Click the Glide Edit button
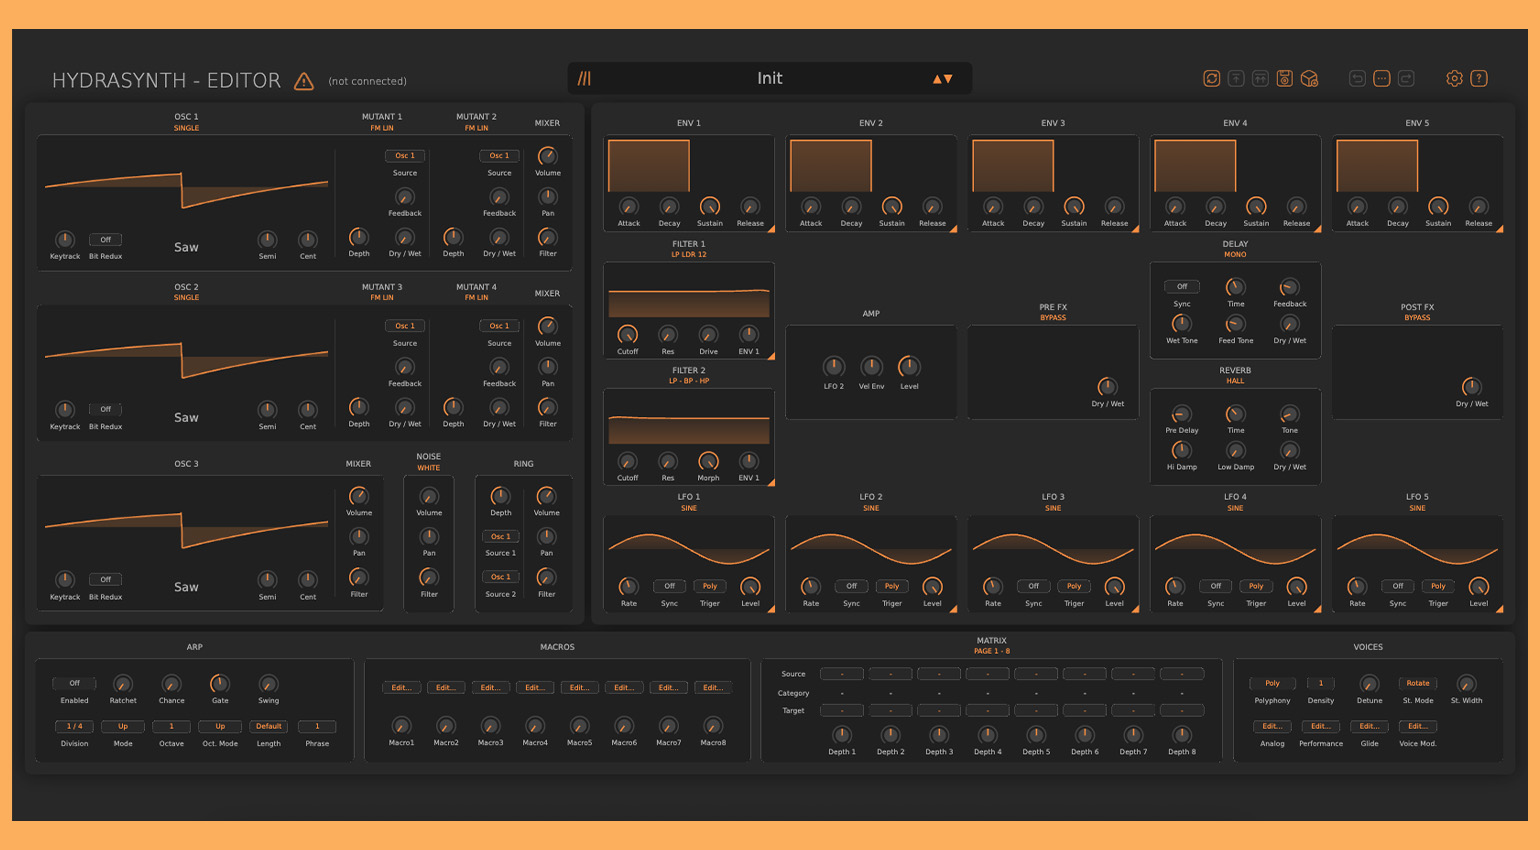Image resolution: width=1540 pixels, height=850 pixels. click(1369, 726)
